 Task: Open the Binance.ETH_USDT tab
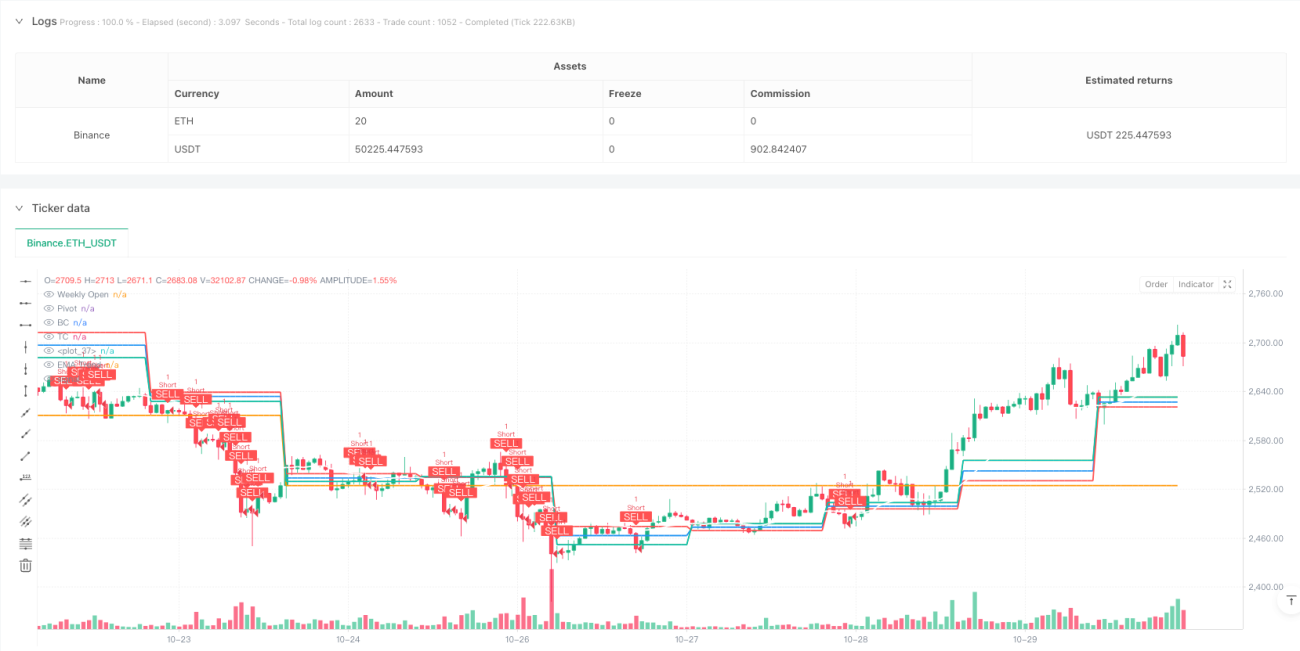click(72, 242)
